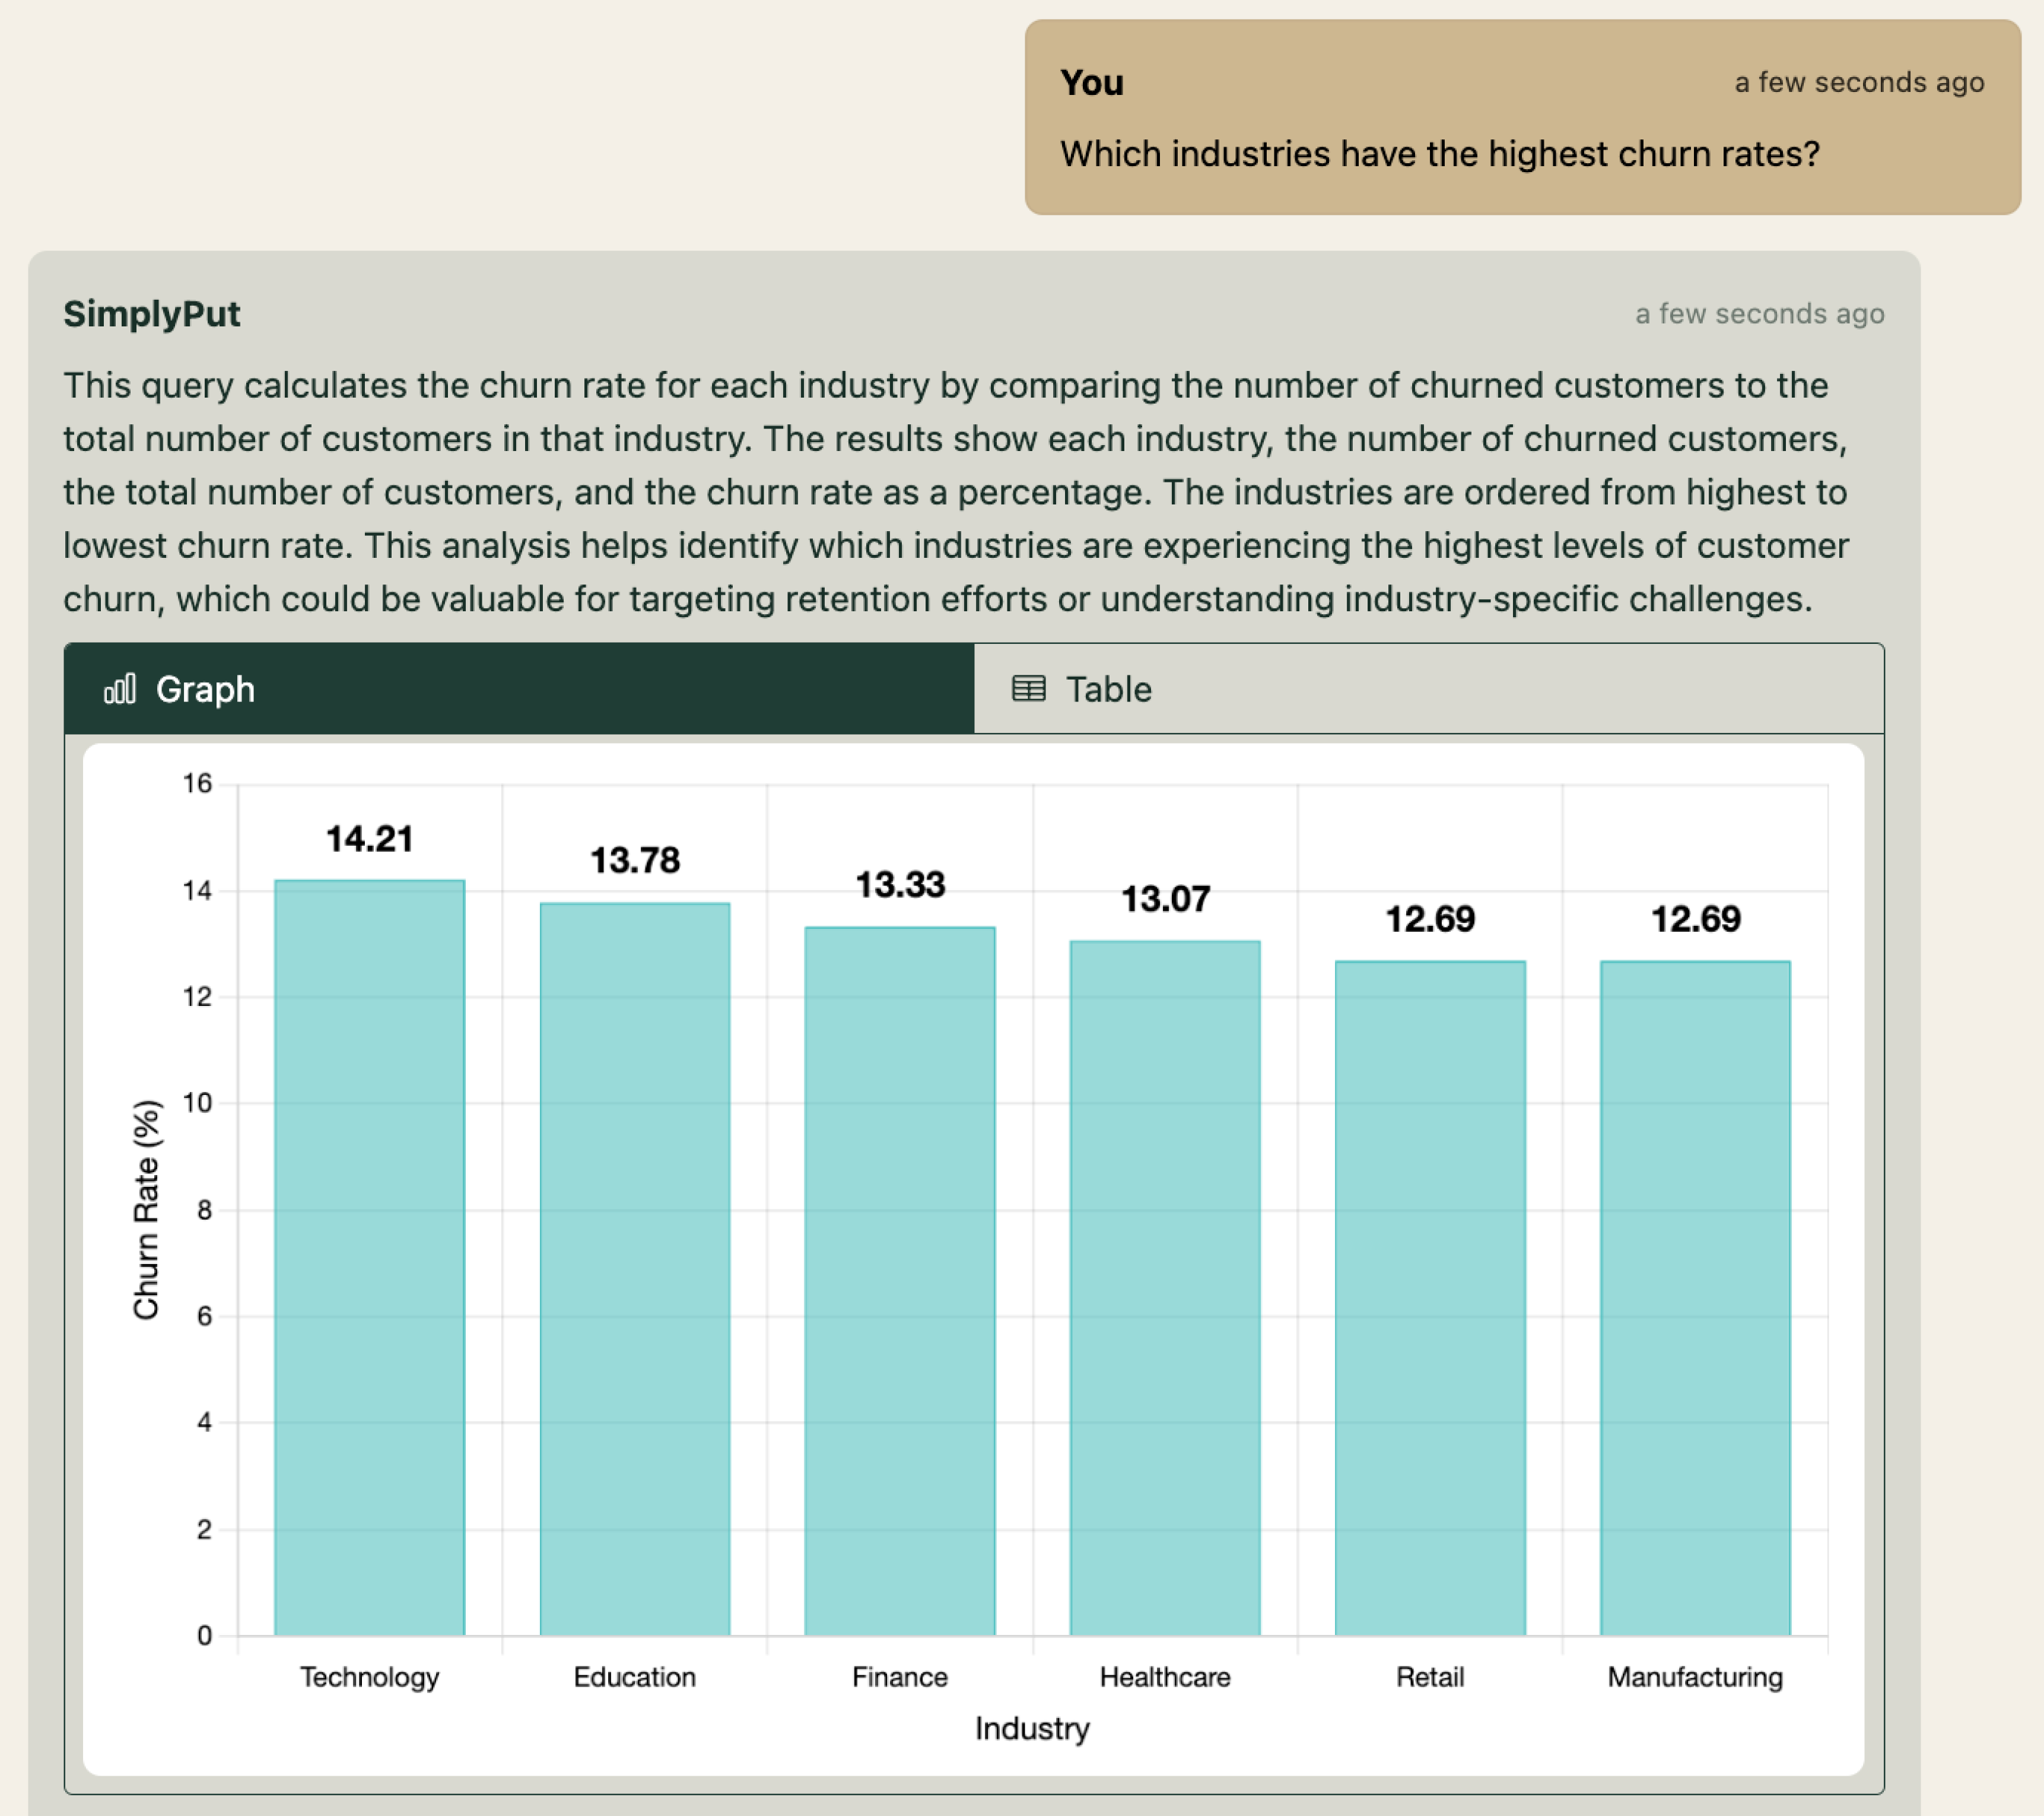Click the 12.69 label above Retail
The height and width of the screenshot is (1816, 2044).
[1430, 919]
